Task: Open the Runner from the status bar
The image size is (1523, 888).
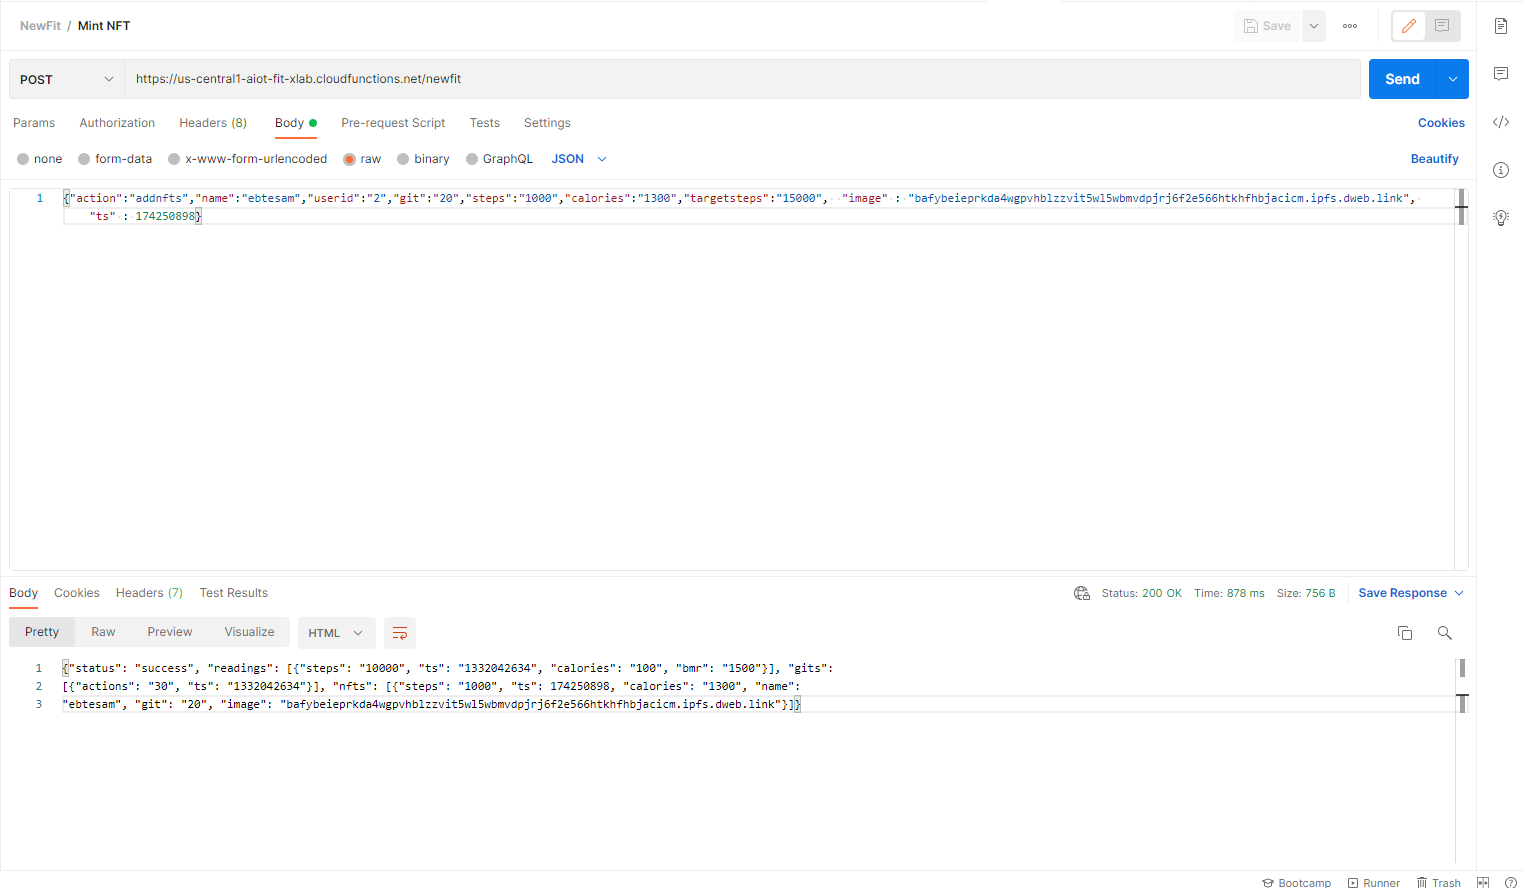Action: tap(1374, 883)
